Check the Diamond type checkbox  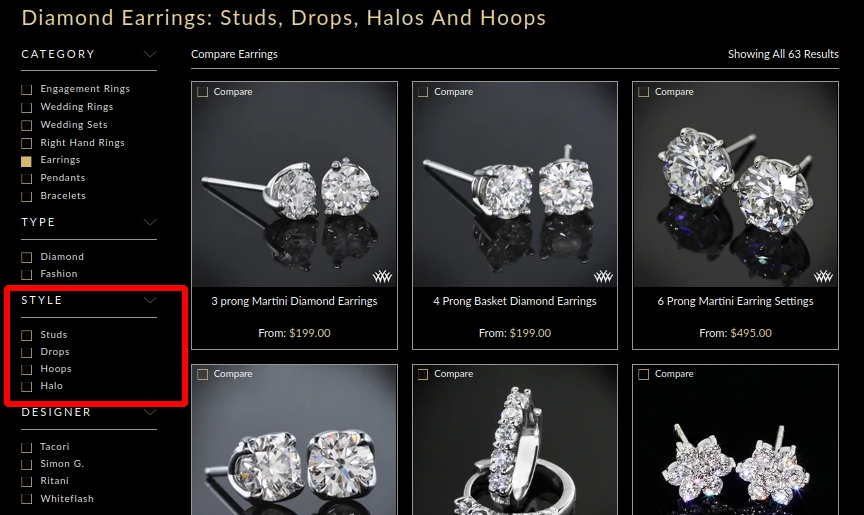pos(26,257)
